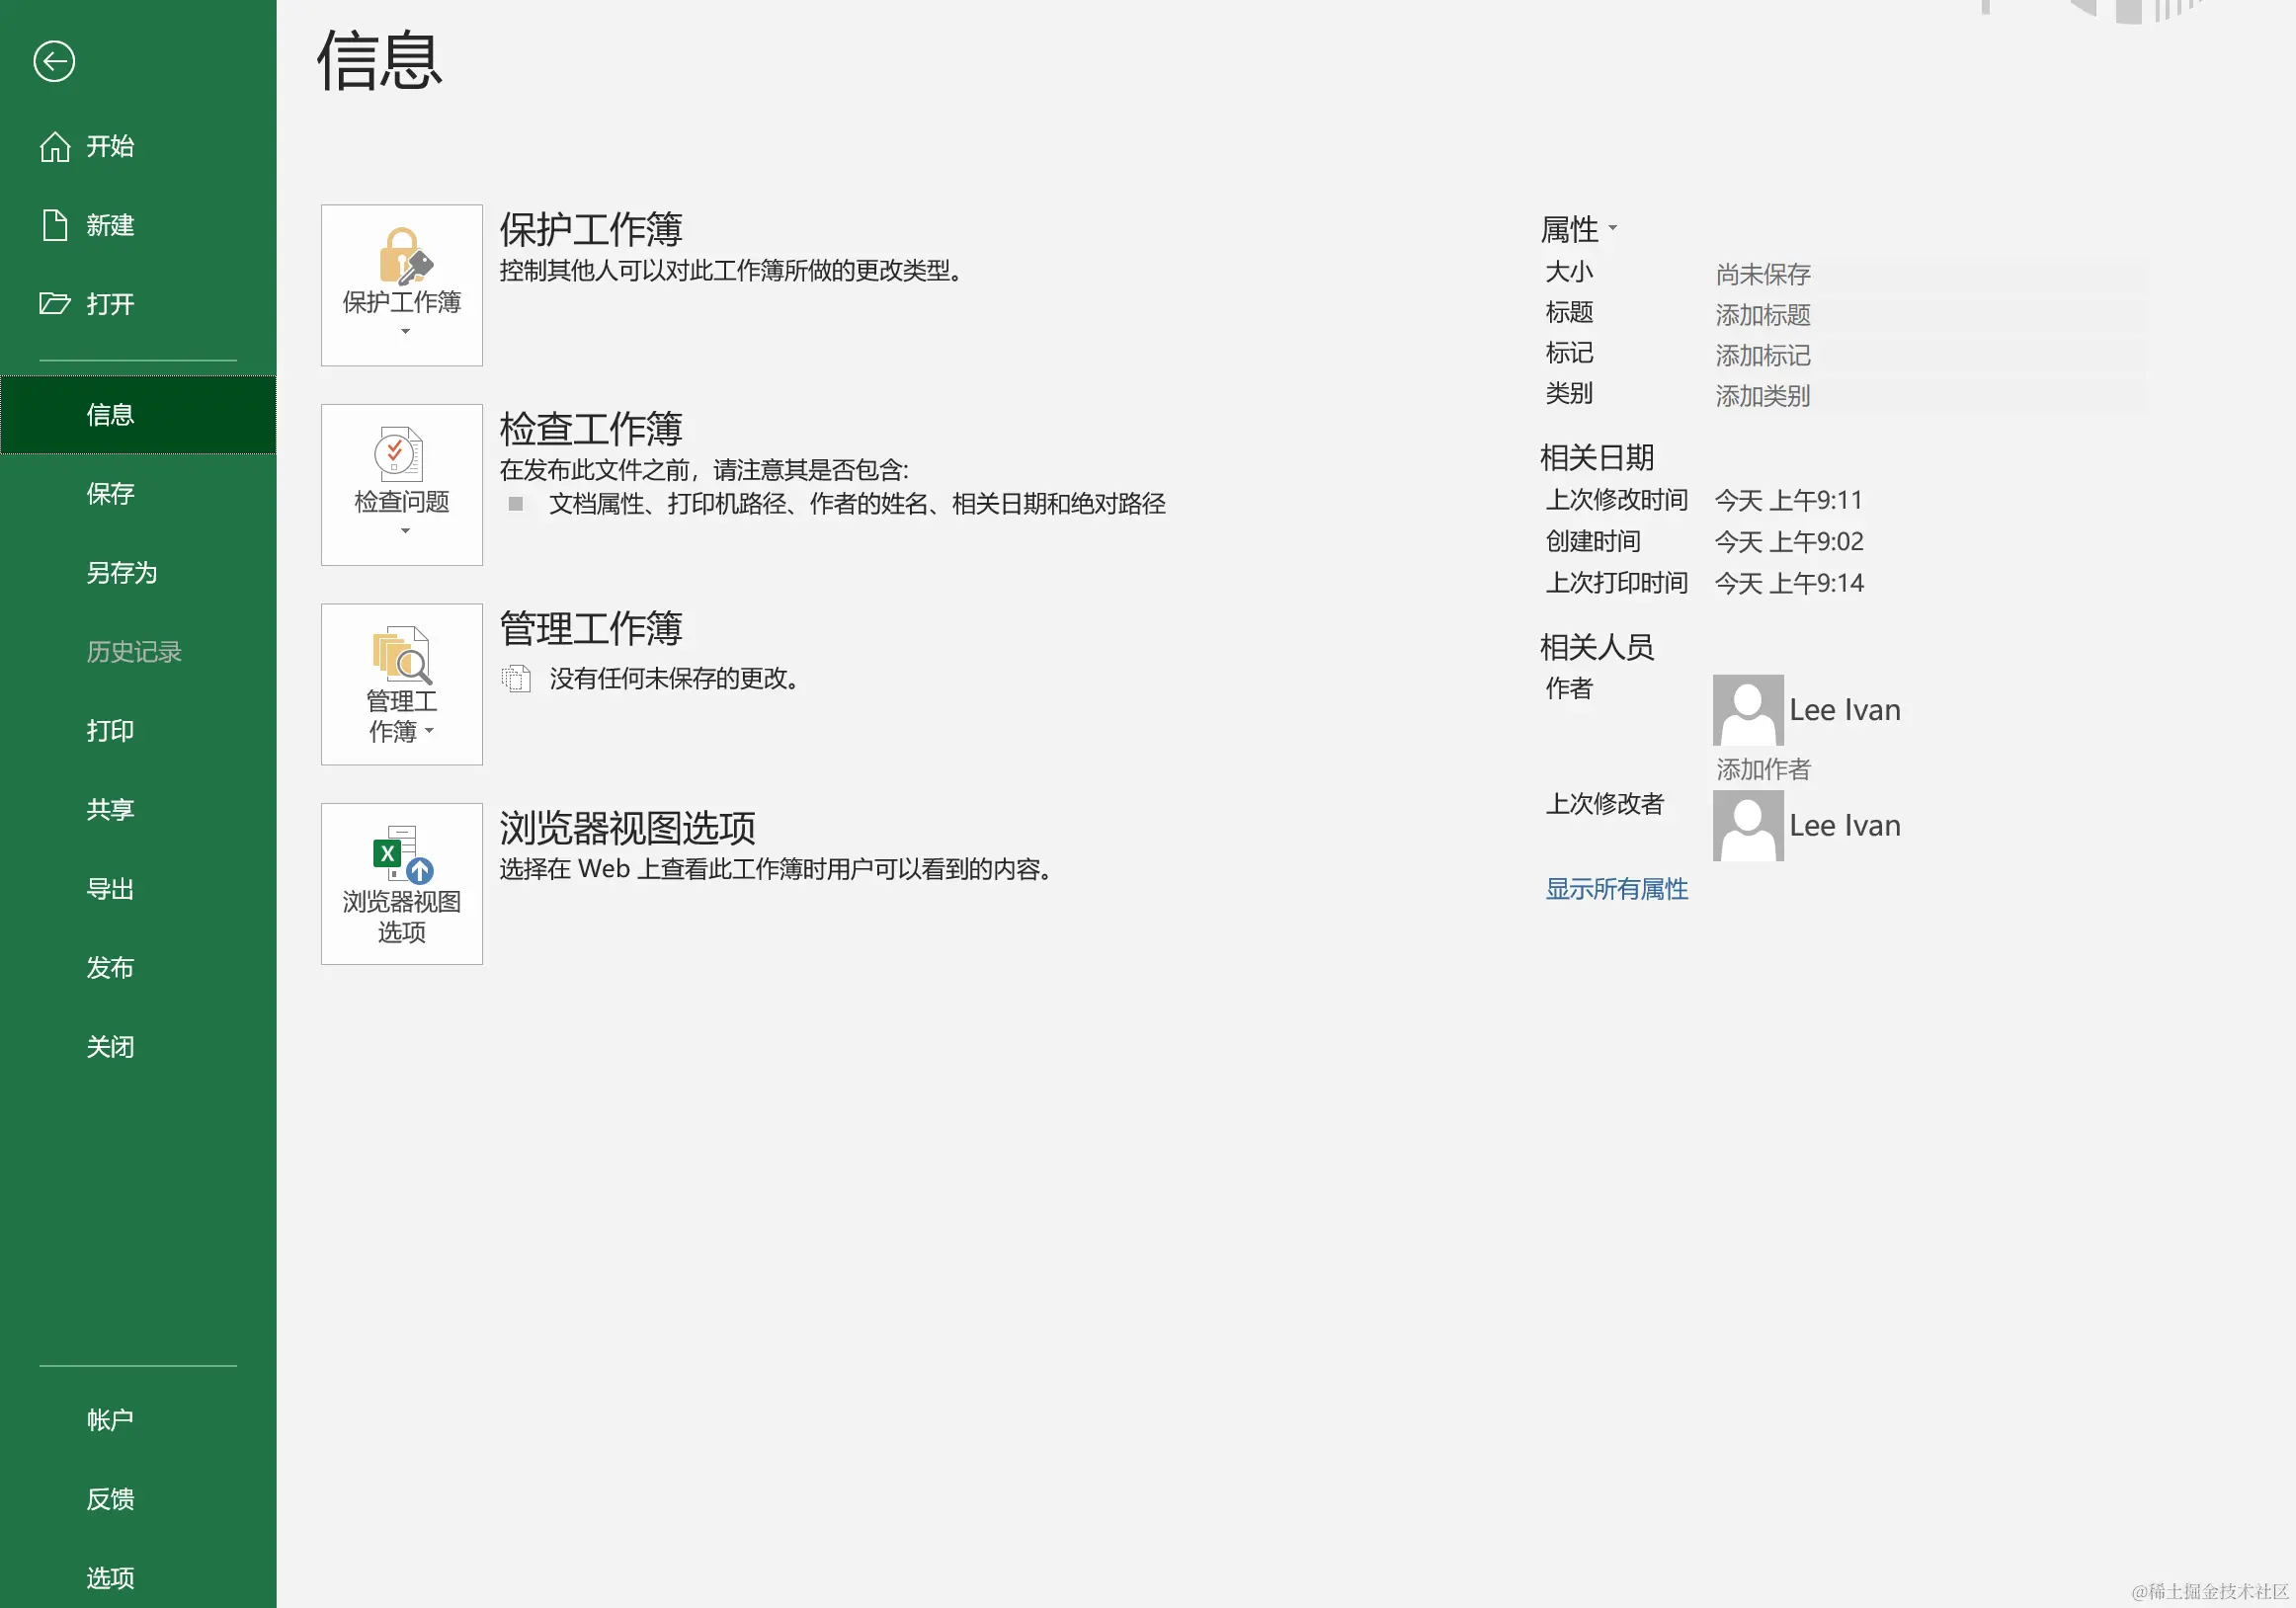The height and width of the screenshot is (1608, 2296).
Task: Click the 添加标题 title field
Action: coord(1763,315)
